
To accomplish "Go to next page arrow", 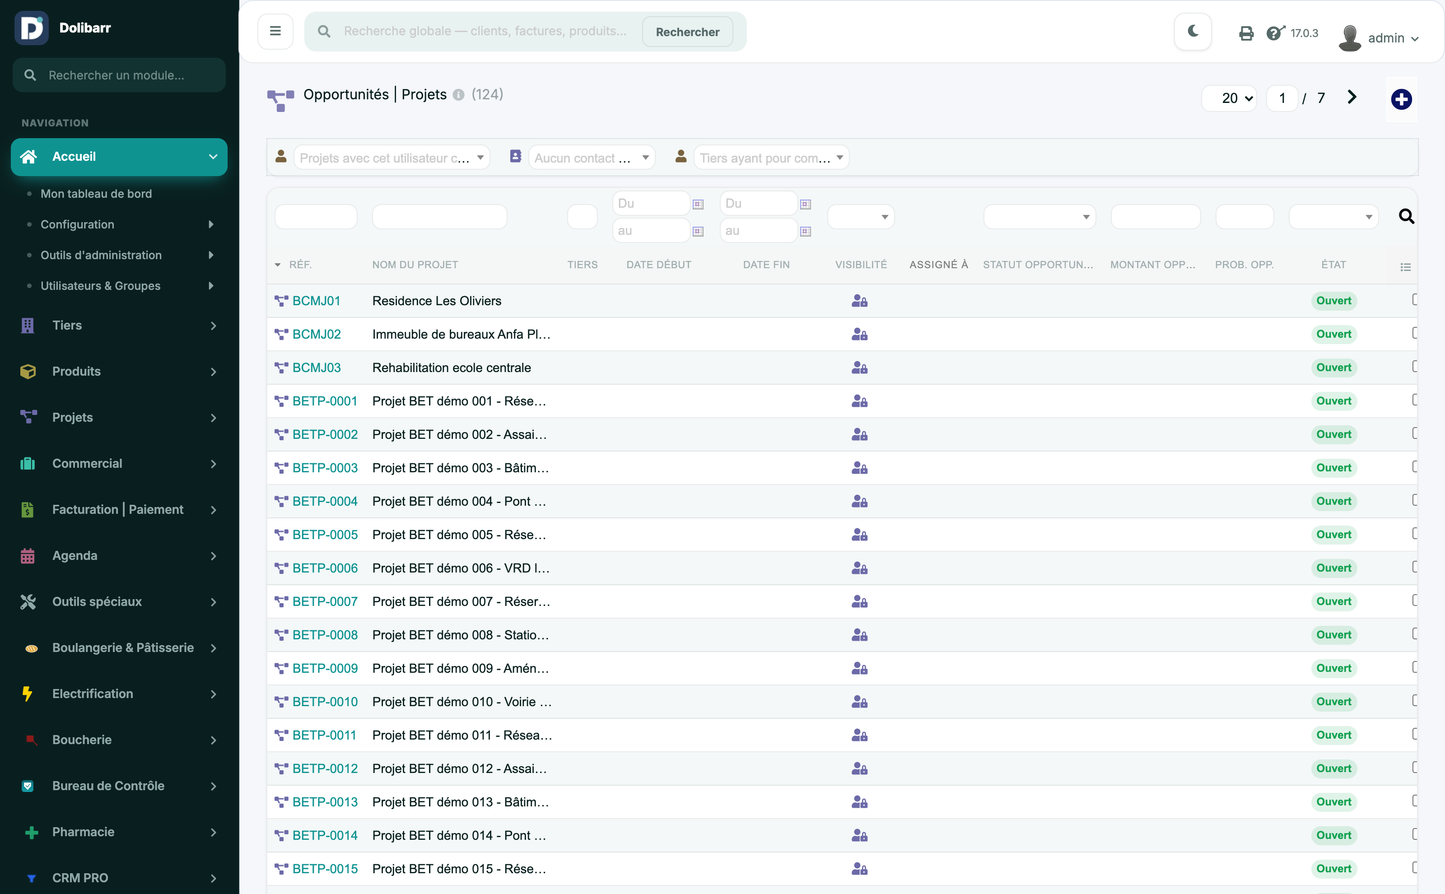I will tap(1352, 97).
